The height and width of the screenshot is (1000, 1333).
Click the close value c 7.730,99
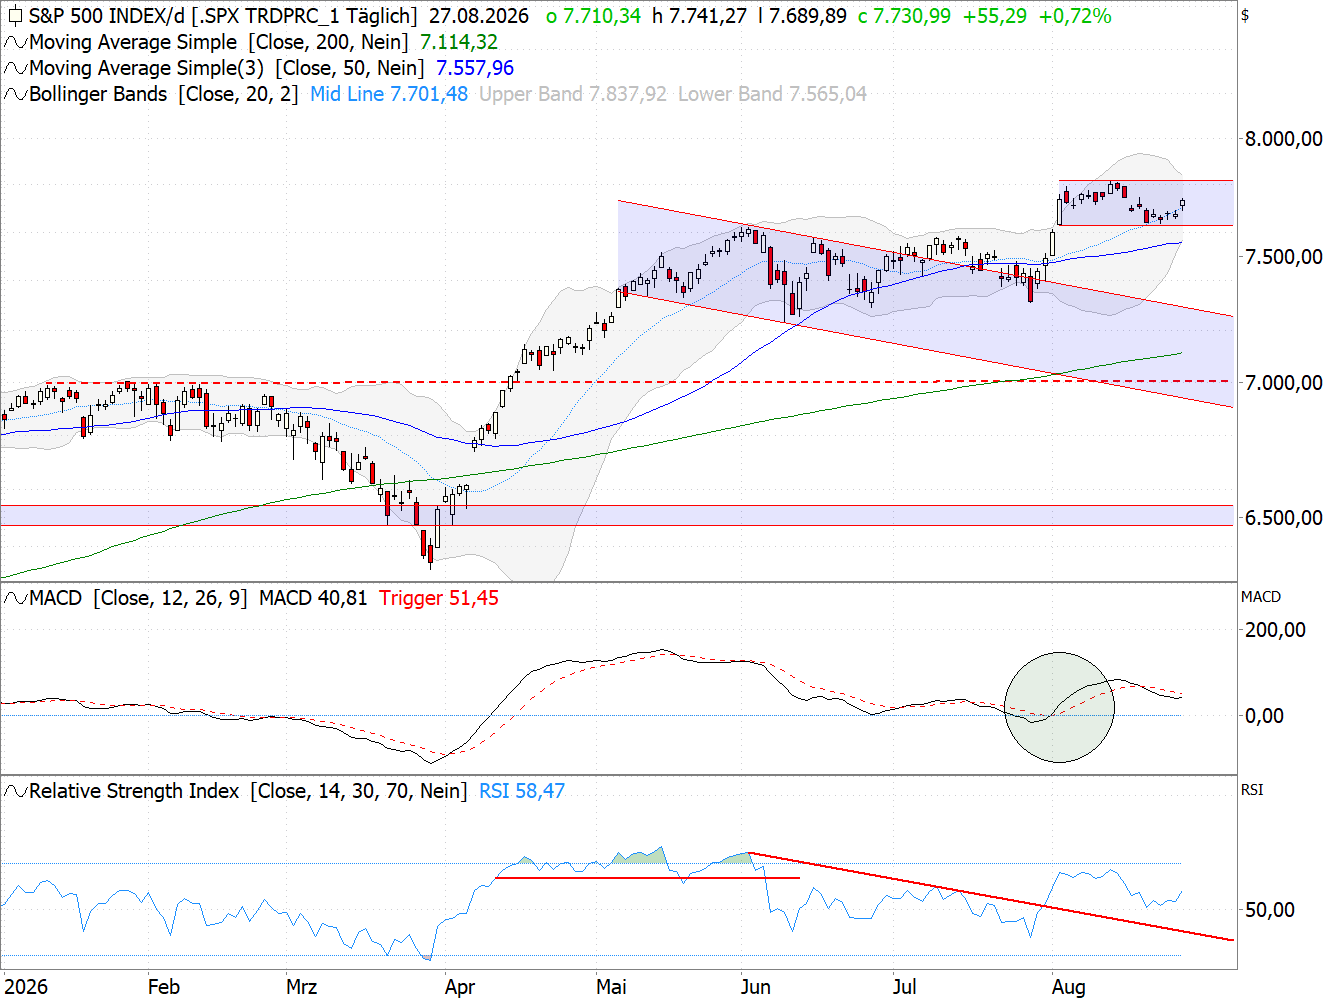point(905,16)
